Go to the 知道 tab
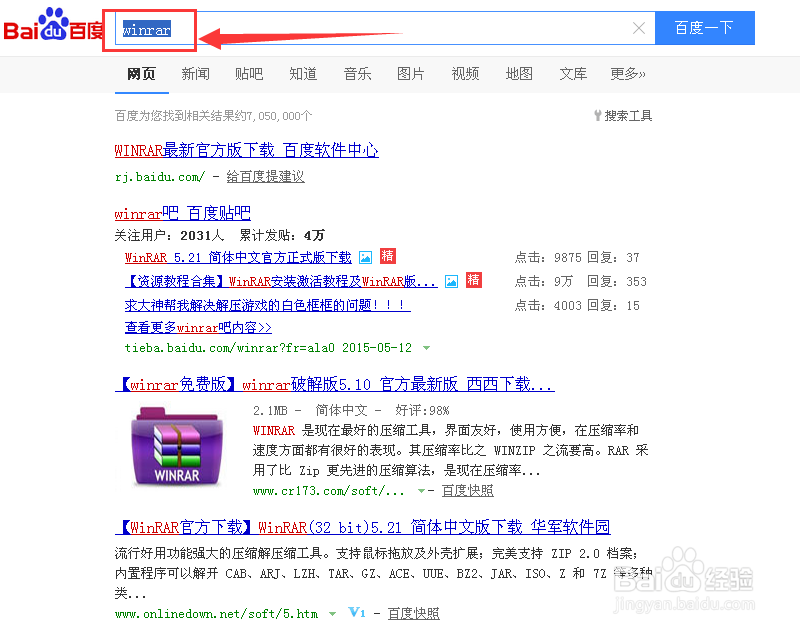800x632 pixels. 303,74
